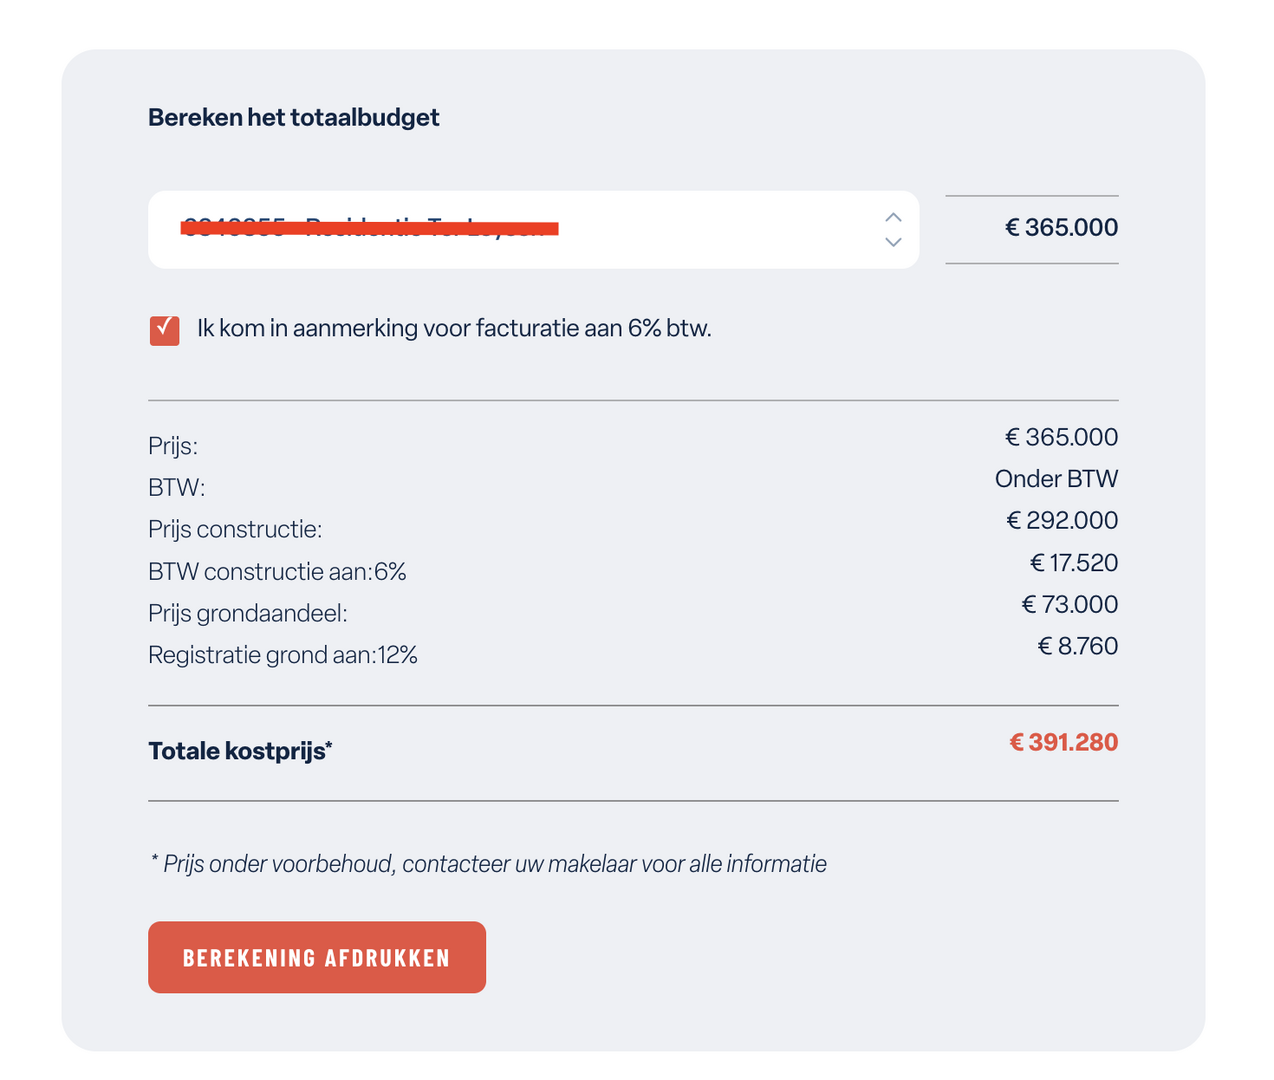The width and height of the screenshot is (1274, 1080).
Task: Click the Prijs constructie amount € 292.000
Action: tap(1062, 521)
